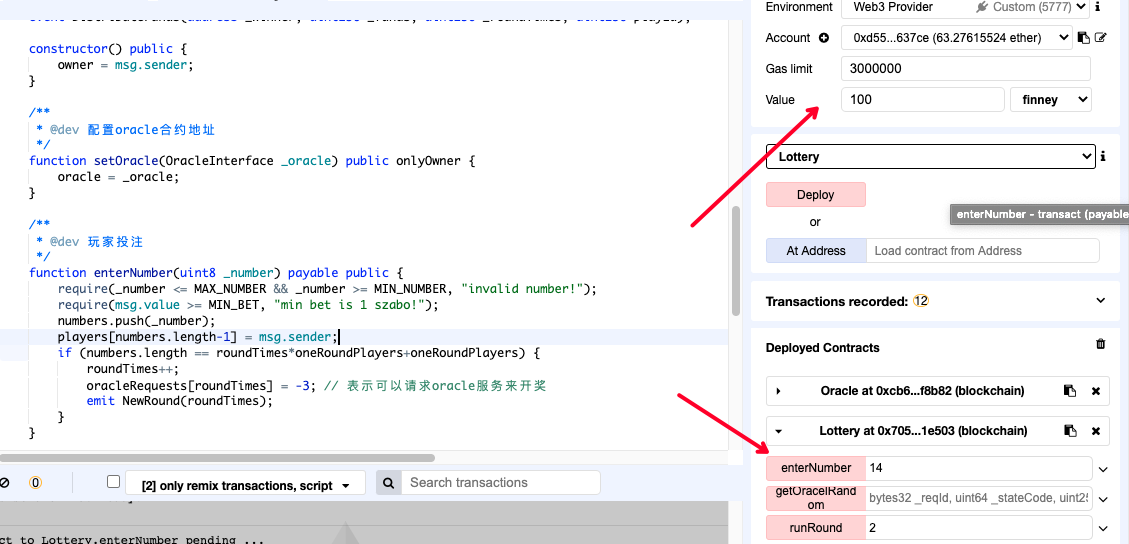
Task: Remove the Oracle deployed contract instance
Action: (x=1096, y=391)
